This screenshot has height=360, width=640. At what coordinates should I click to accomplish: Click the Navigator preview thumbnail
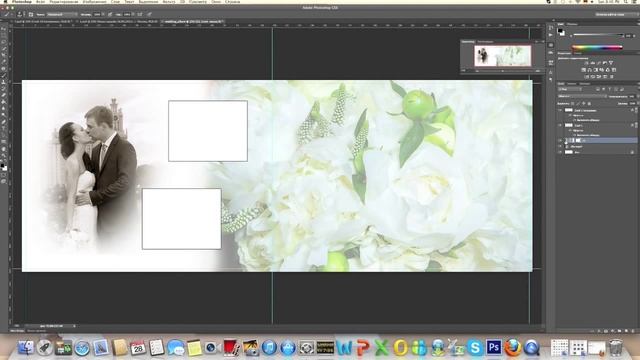503,56
